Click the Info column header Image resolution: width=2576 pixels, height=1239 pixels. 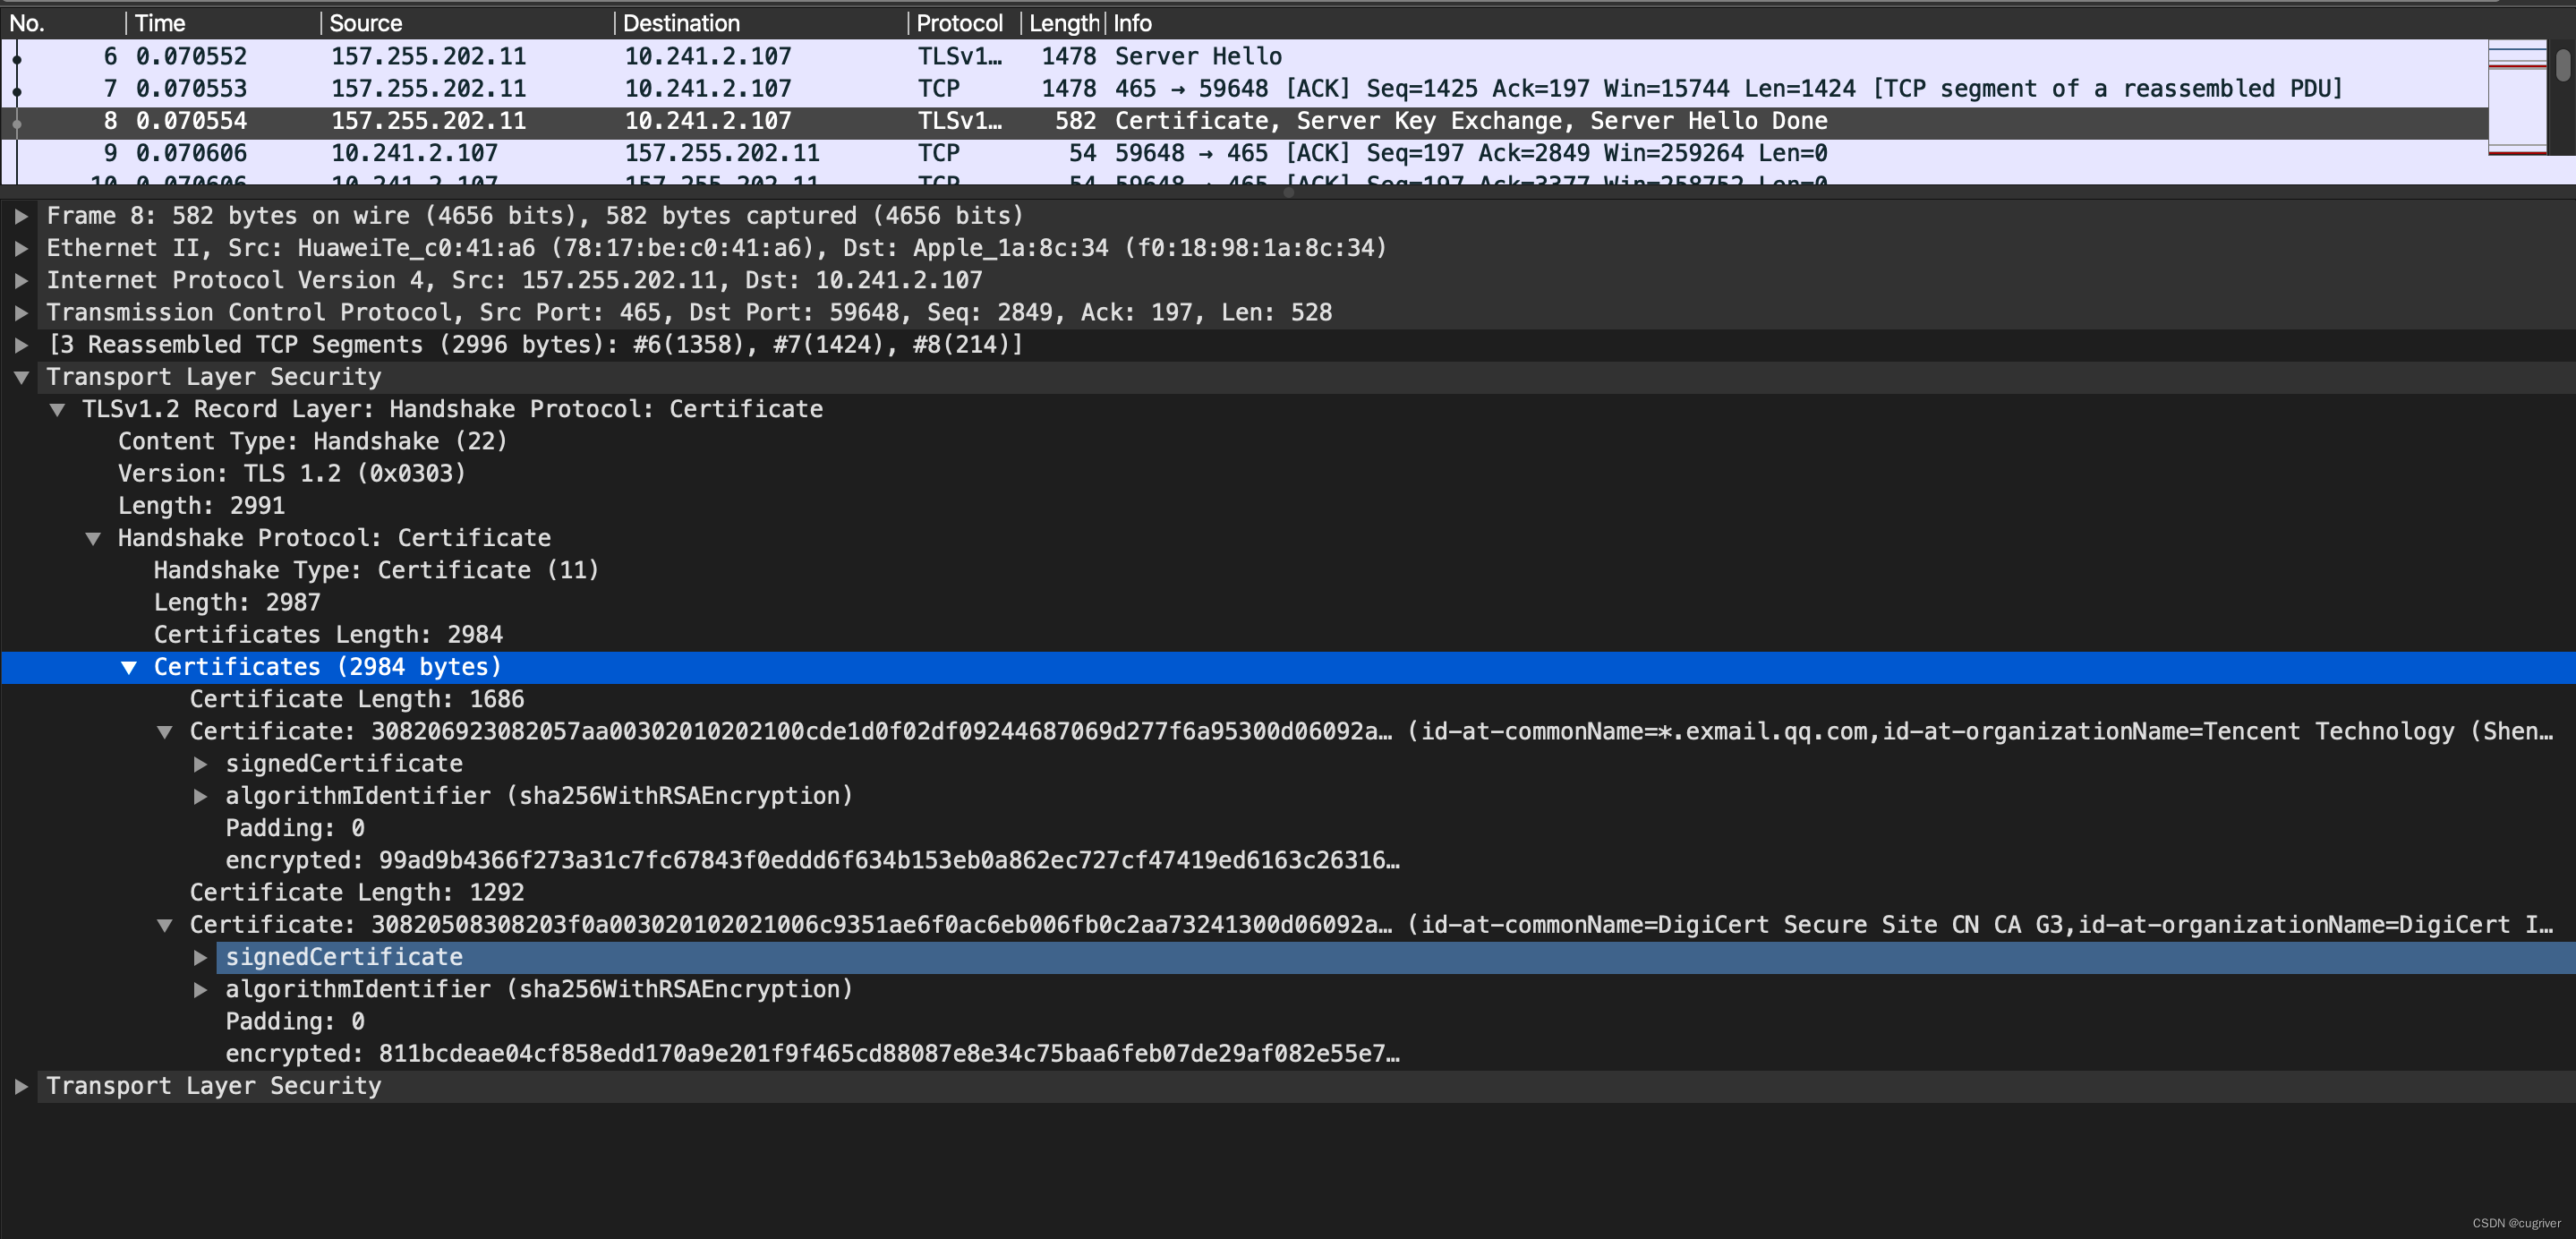pyautogui.click(x=1132, y=23)
